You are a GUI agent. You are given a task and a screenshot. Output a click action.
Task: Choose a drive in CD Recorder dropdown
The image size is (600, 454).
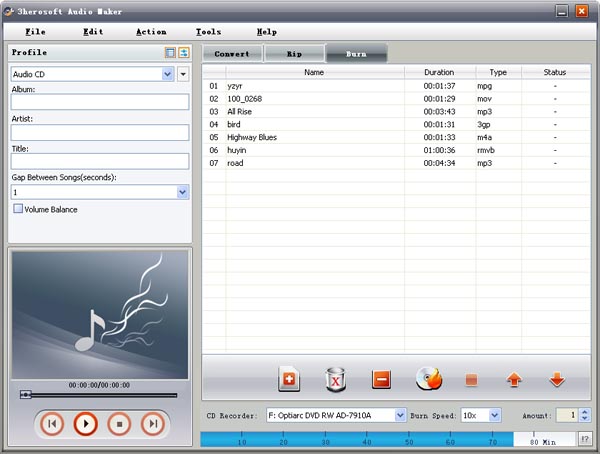click(400, 415)
